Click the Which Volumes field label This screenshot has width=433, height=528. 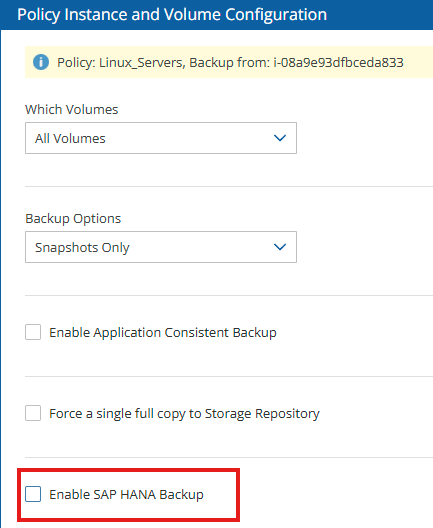tap(72, 109)
